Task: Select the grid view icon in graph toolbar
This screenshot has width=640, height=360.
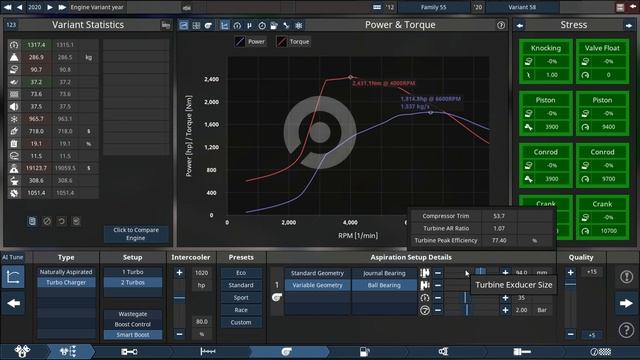Action: click(x=196, y=25)
